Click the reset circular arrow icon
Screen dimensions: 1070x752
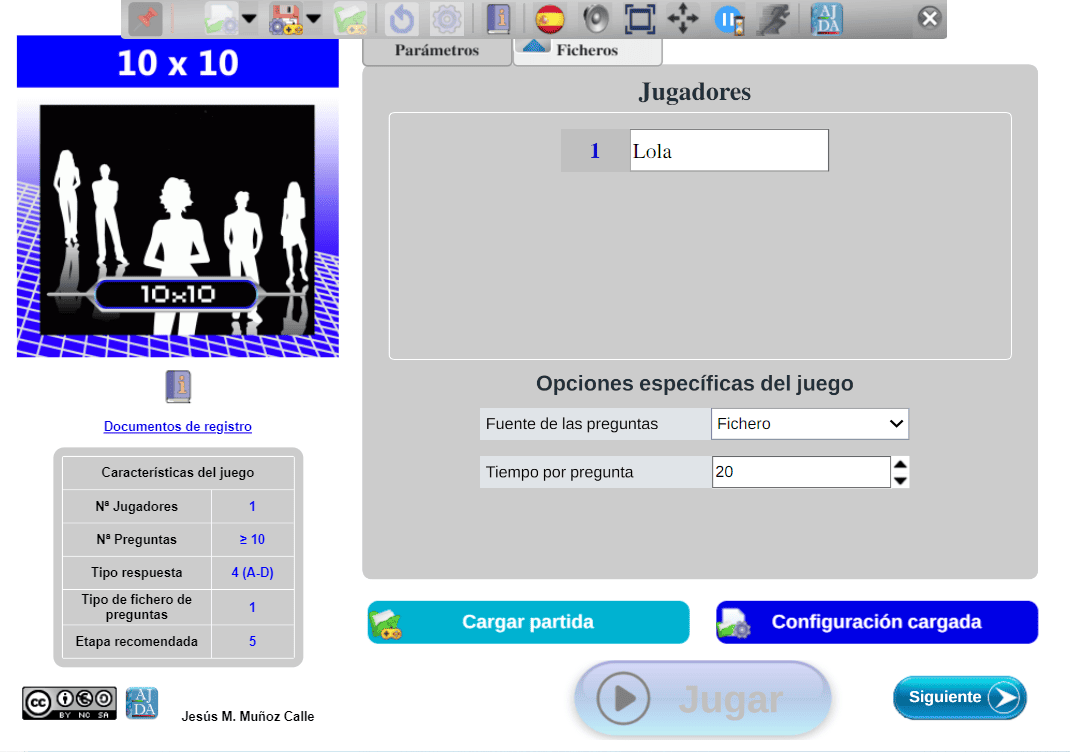point(401,19)
